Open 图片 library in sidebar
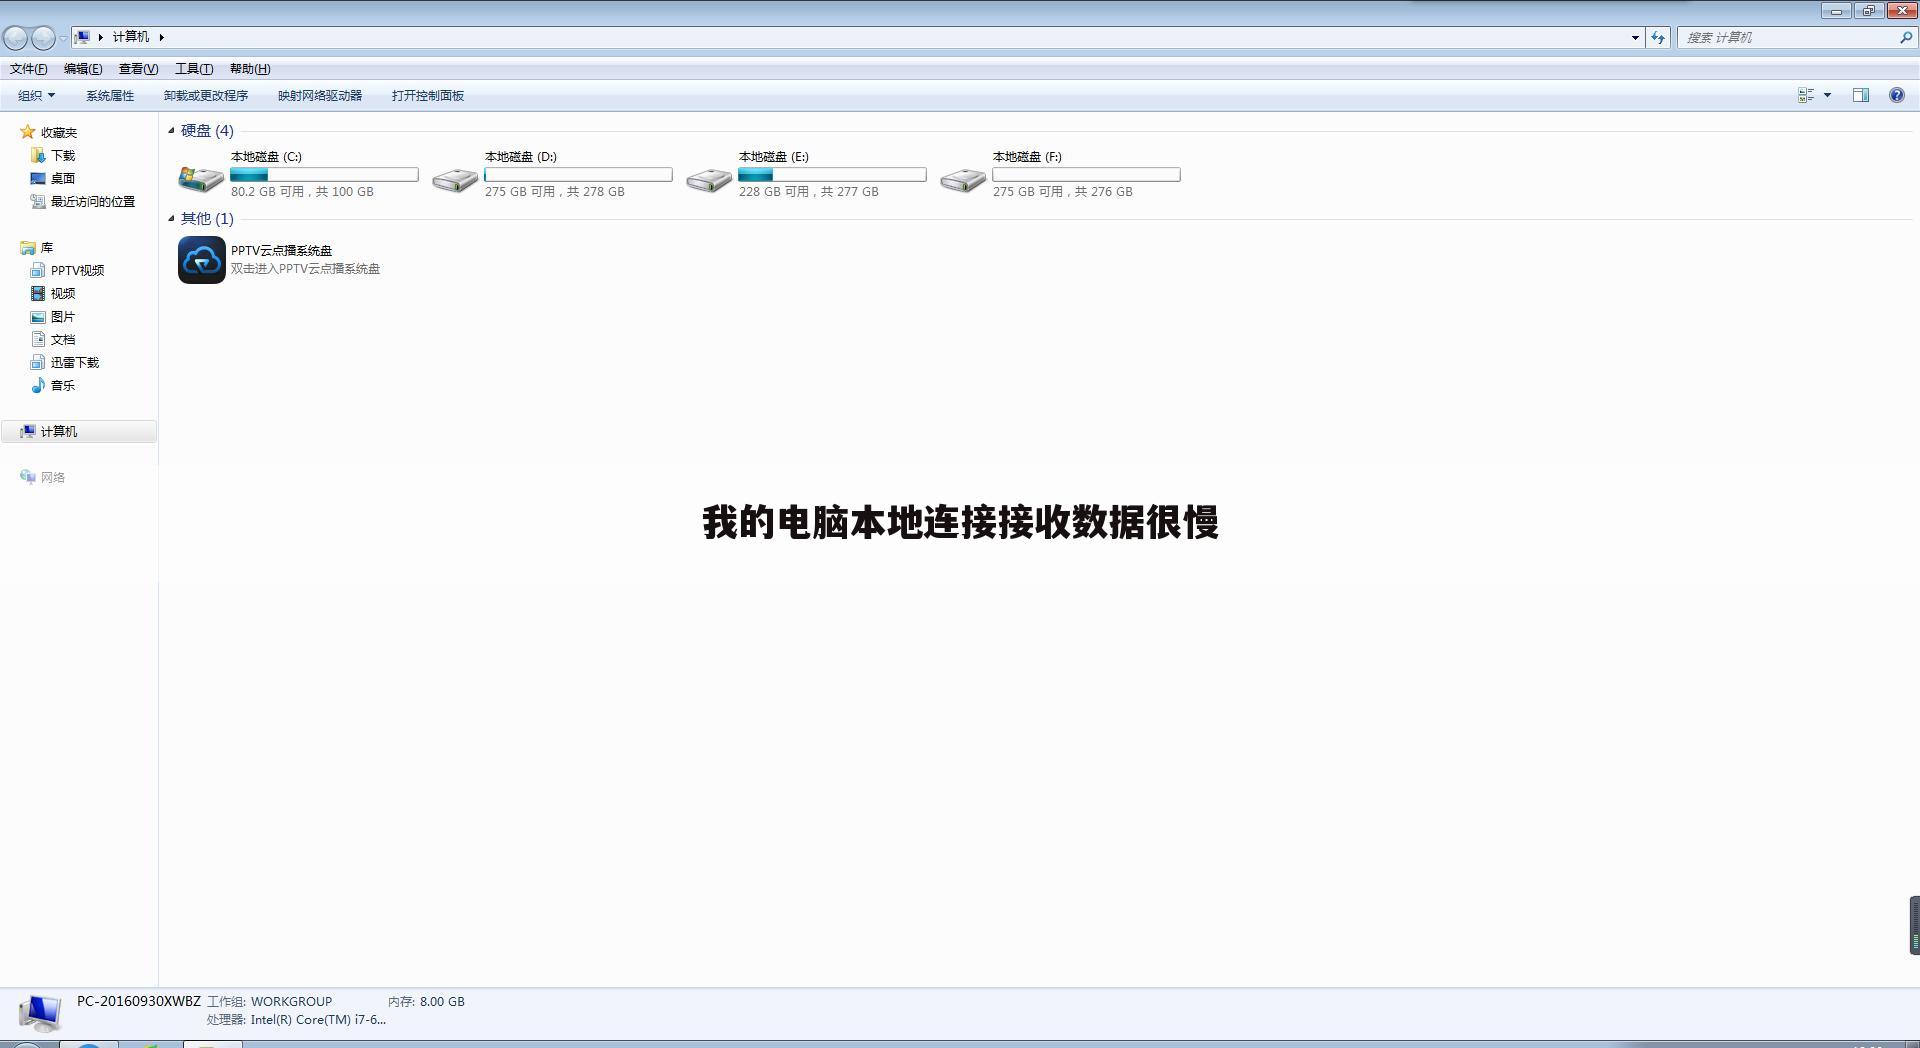1920x1048 pixels. coord(52,316)
